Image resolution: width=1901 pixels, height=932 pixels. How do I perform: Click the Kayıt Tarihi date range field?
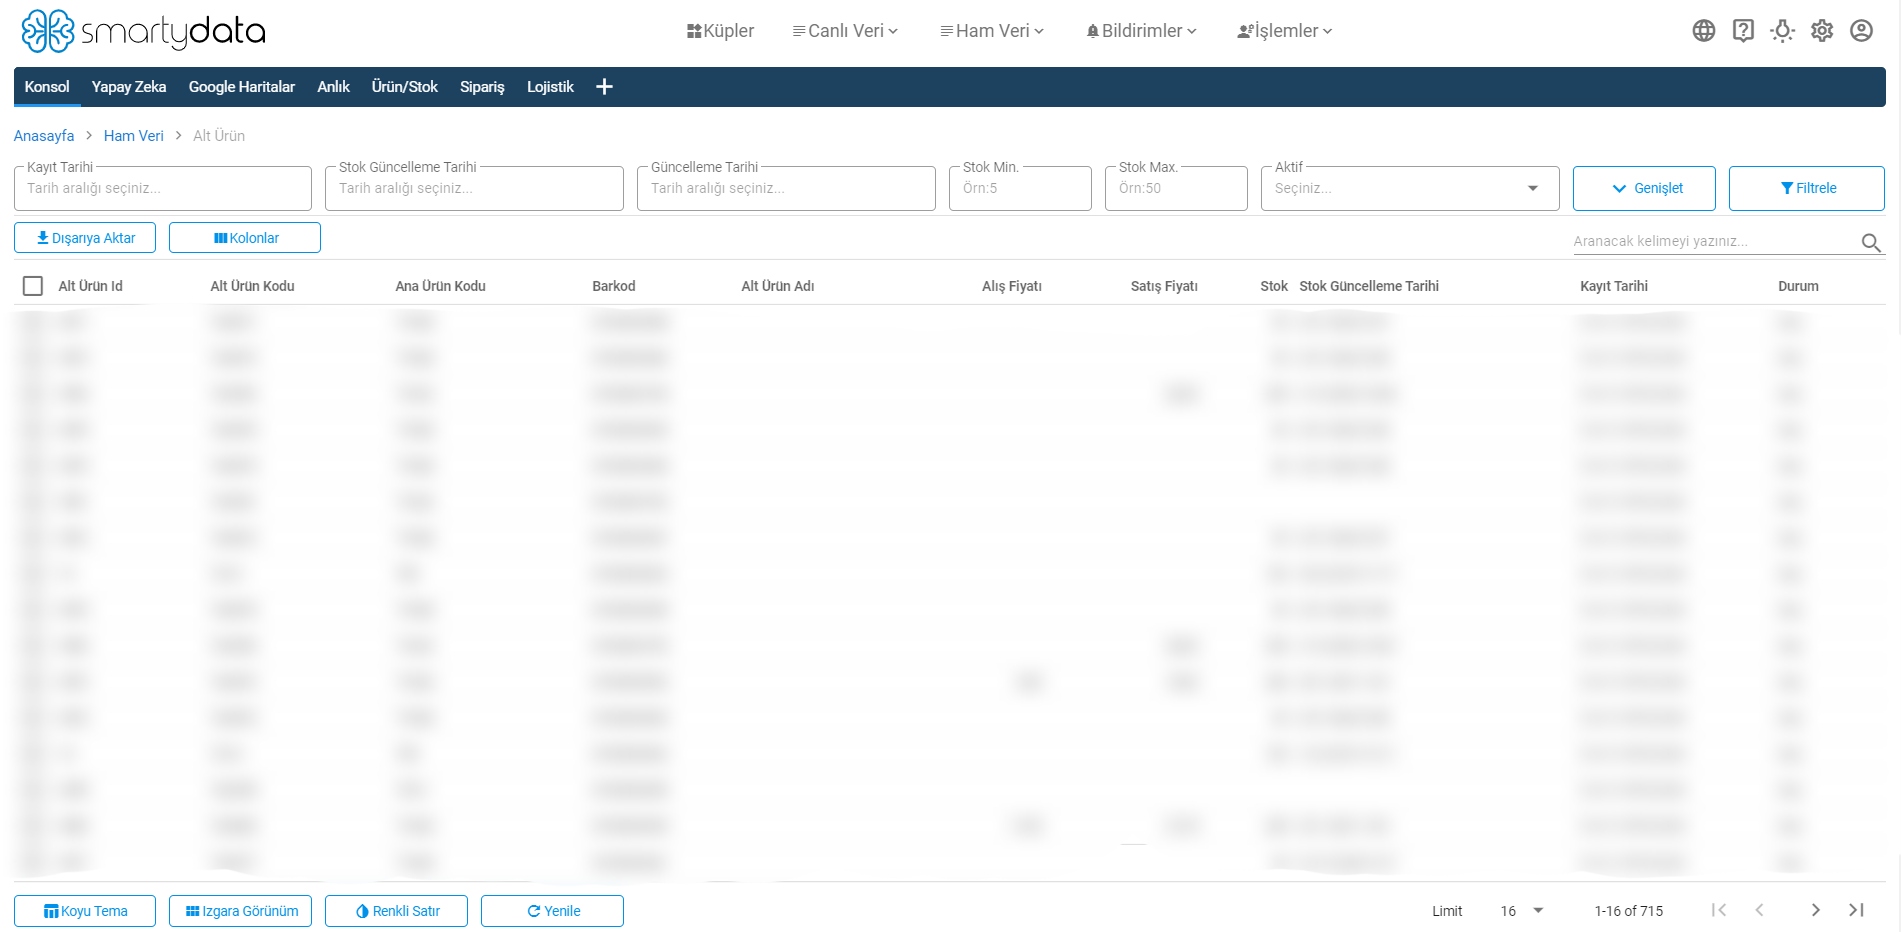pyautogui.click(x=163, y=188)
